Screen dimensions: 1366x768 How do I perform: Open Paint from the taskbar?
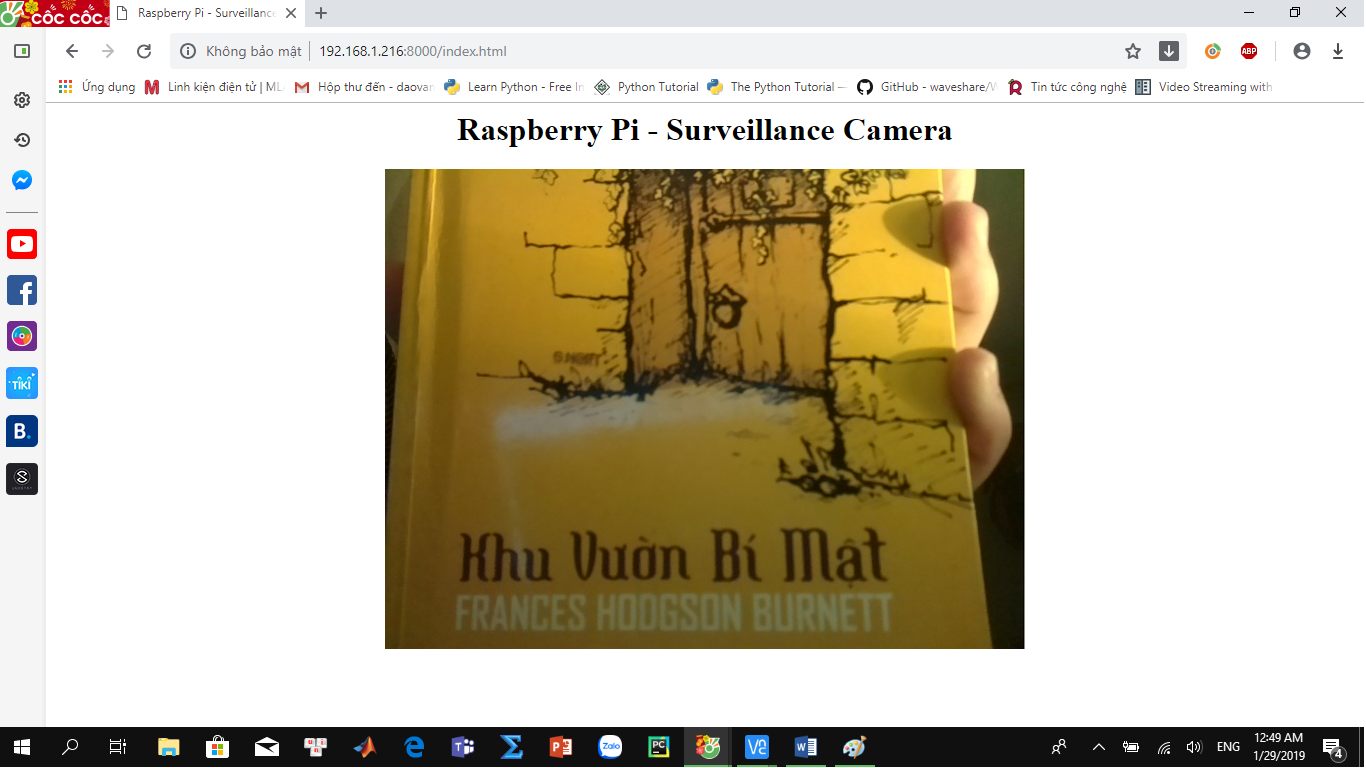click(x=854, y=747)
